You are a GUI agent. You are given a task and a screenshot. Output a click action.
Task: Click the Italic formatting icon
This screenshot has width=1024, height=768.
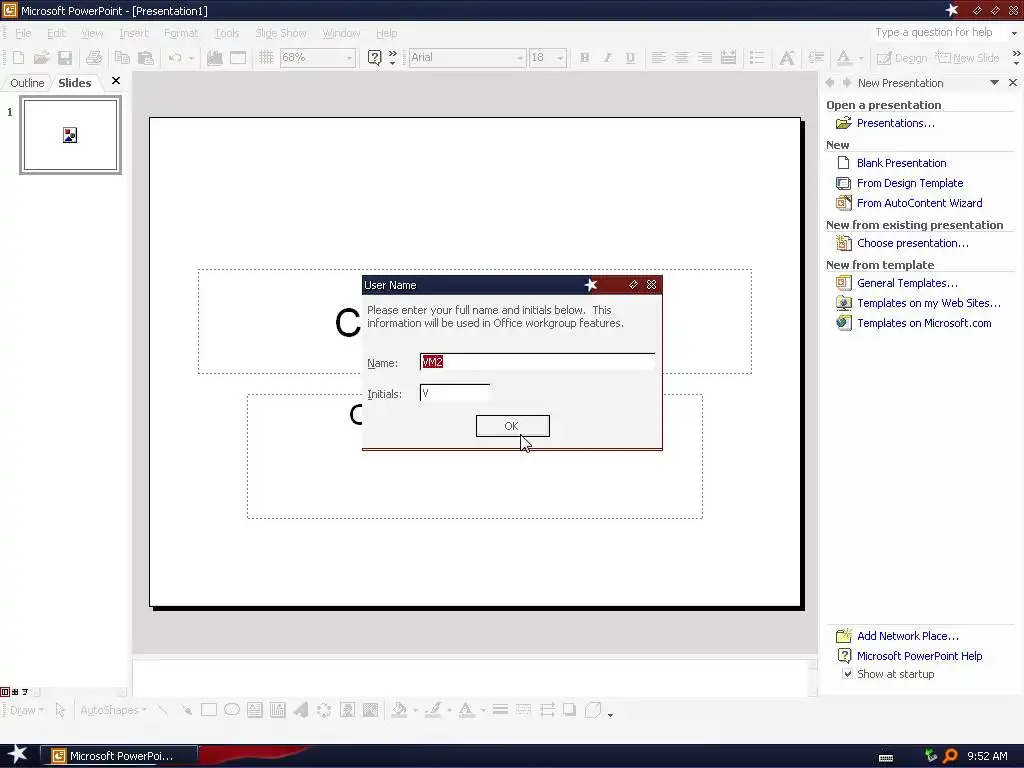tap(607, 57)
